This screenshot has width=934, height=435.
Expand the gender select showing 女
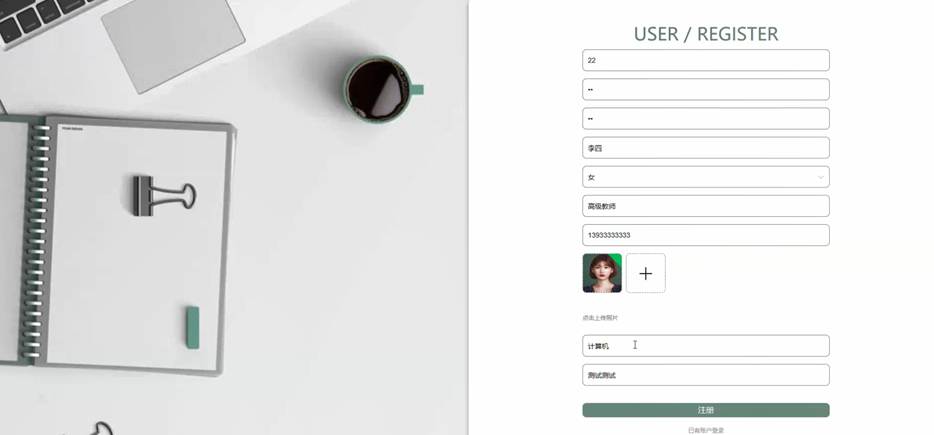pyautogui.click(x=706, y=177)
